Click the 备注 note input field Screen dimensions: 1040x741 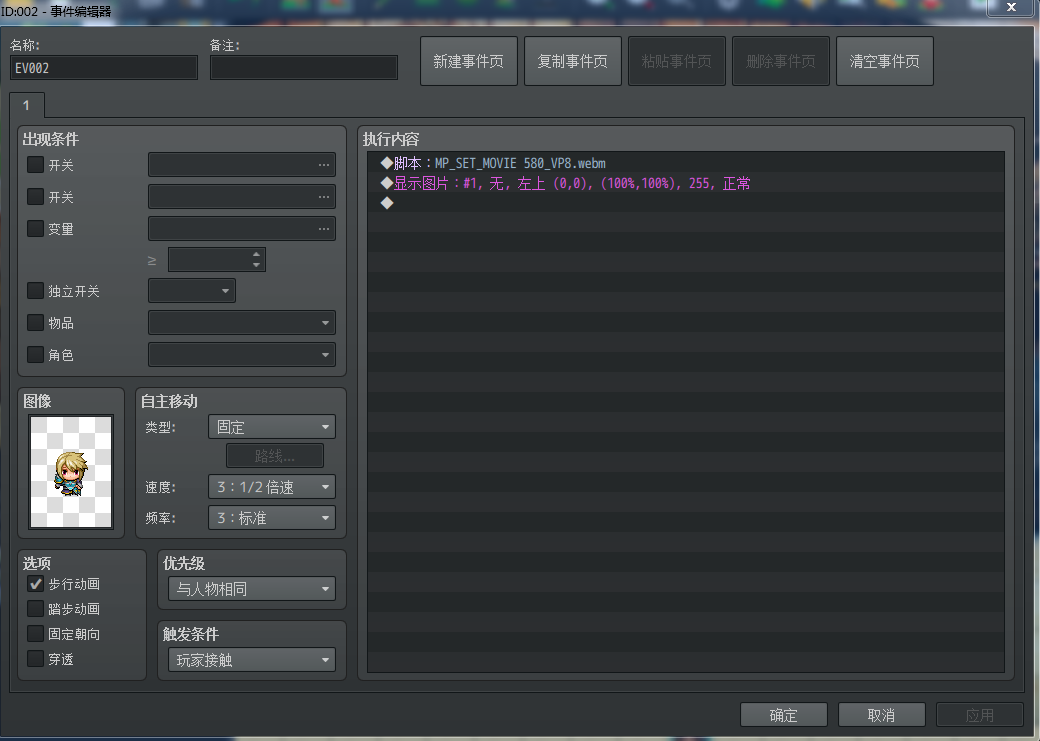[304, 68]
